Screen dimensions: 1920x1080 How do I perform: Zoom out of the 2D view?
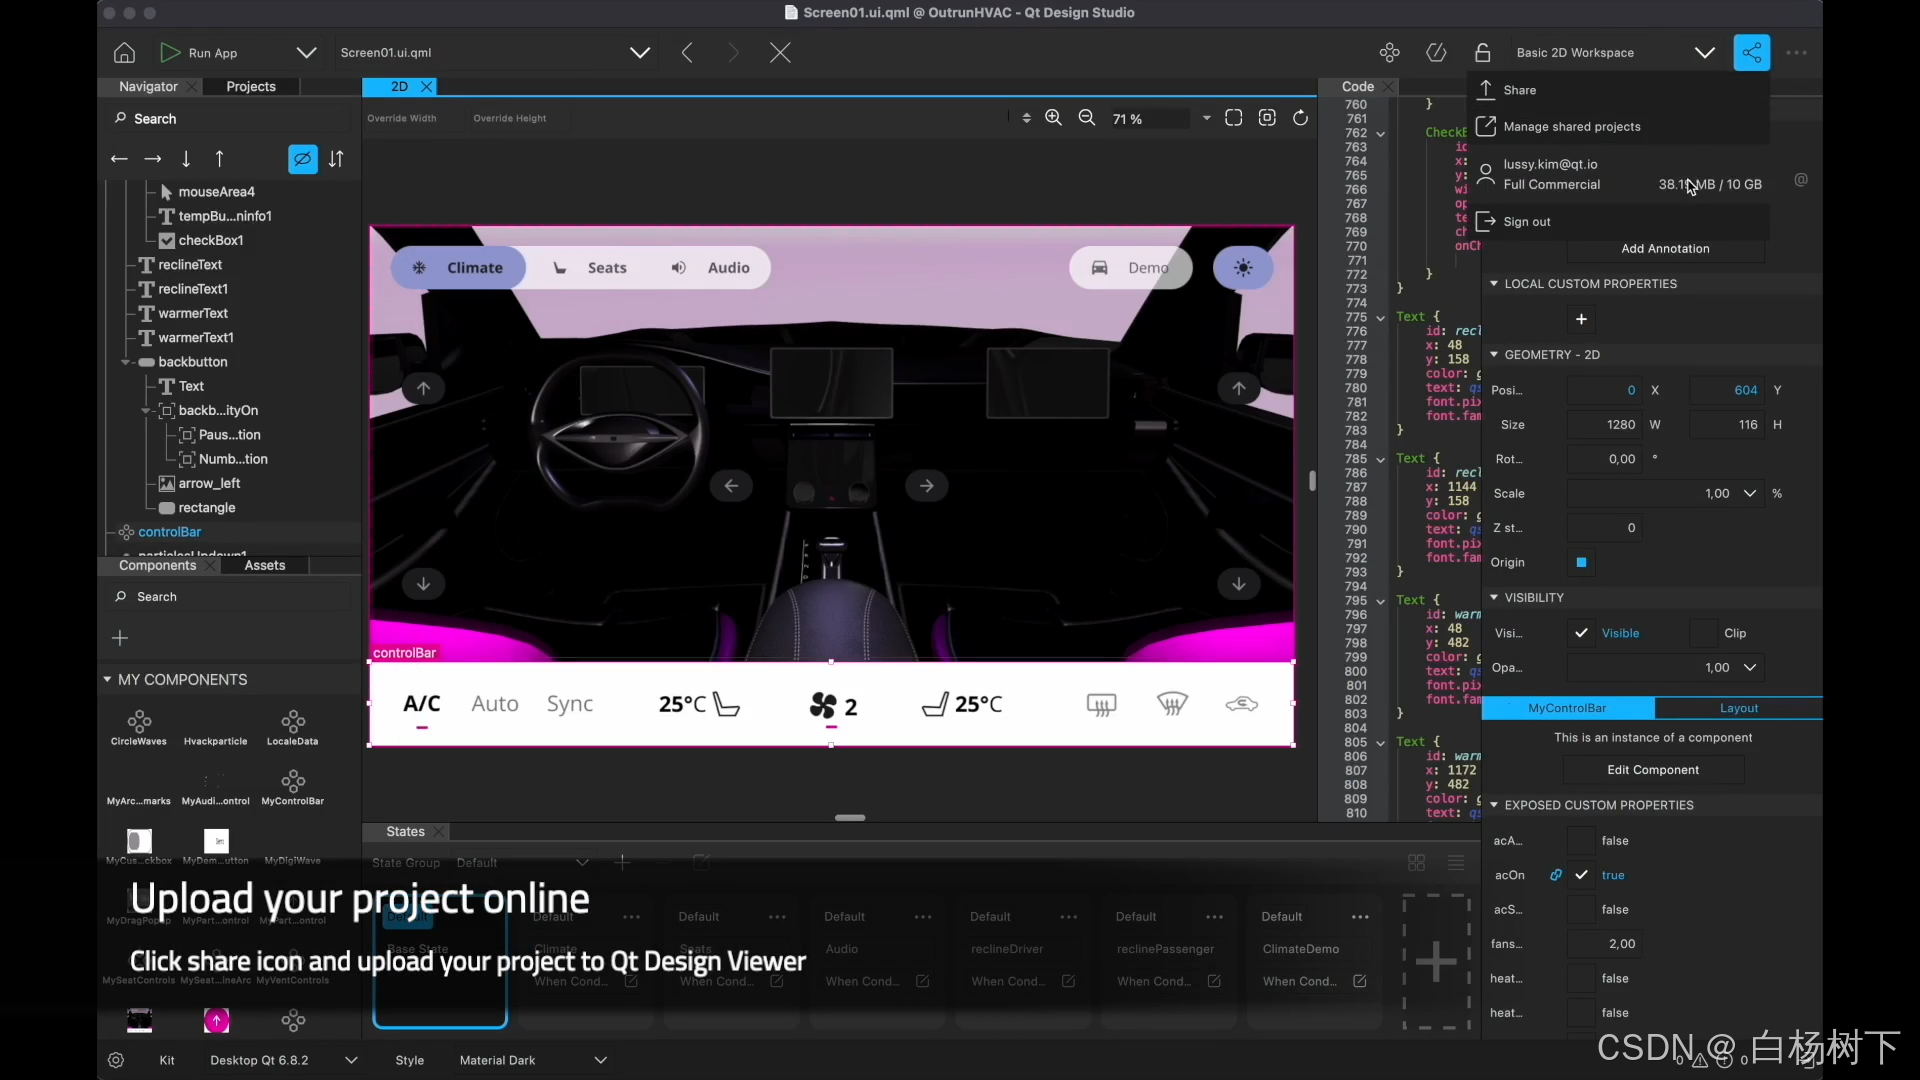1086,117
